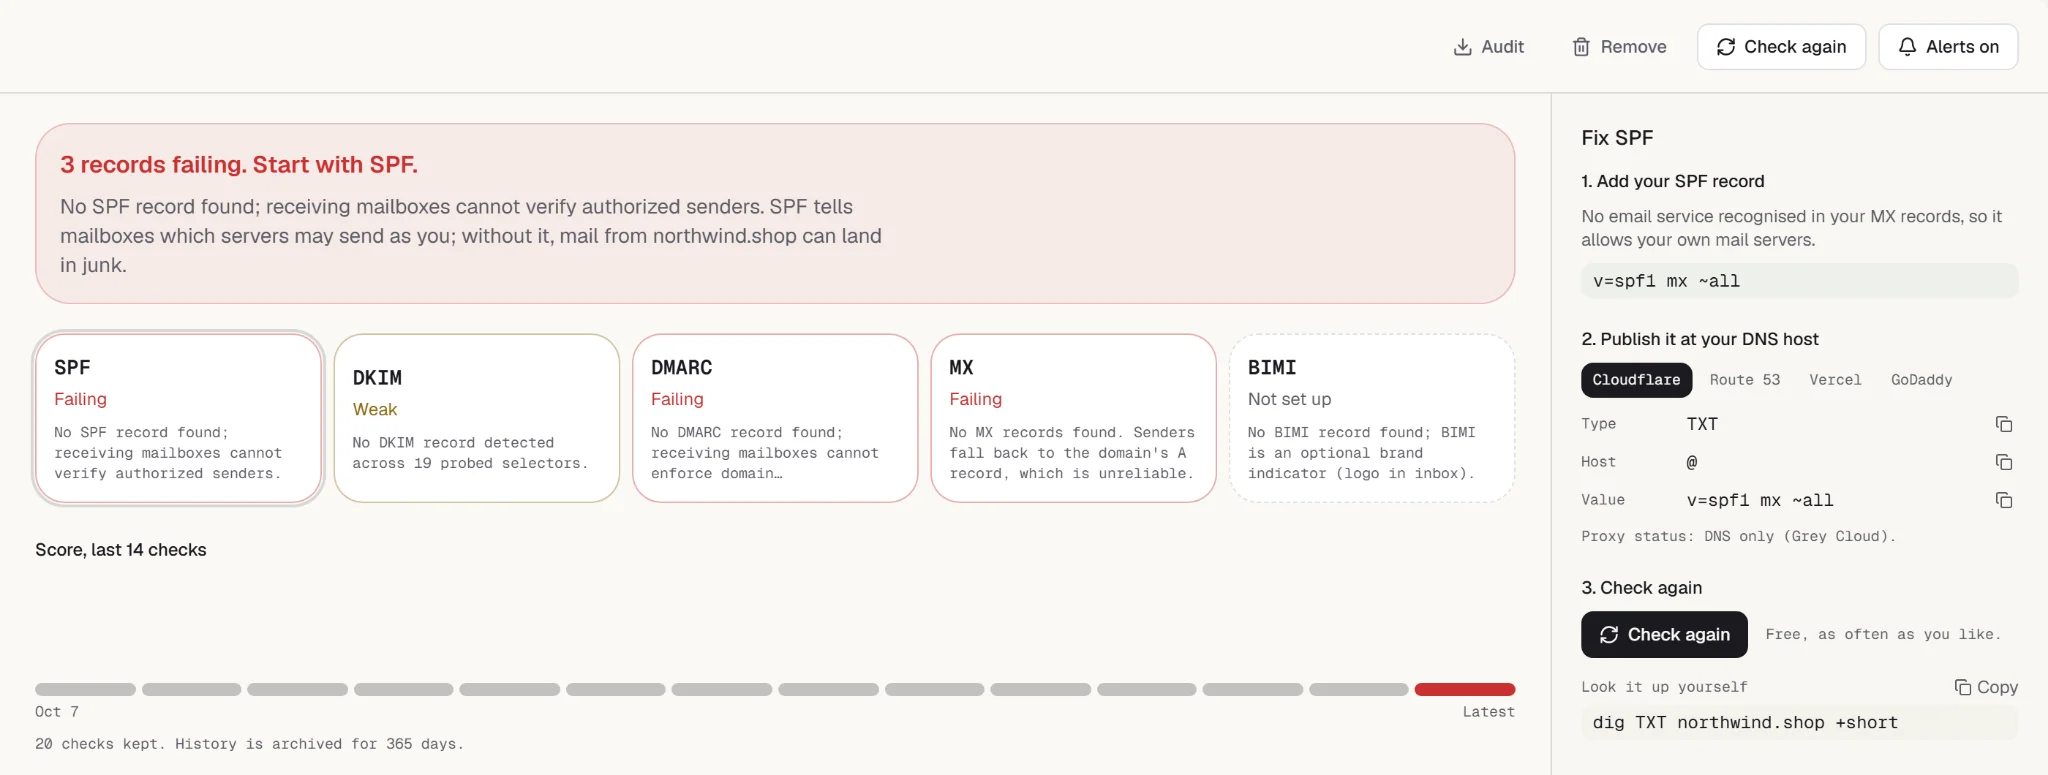The width and height of the screenshot is (2048, 775).
Task: Open the DMARC Failing card
Action: pyautogui.click(x=775, y=418)
